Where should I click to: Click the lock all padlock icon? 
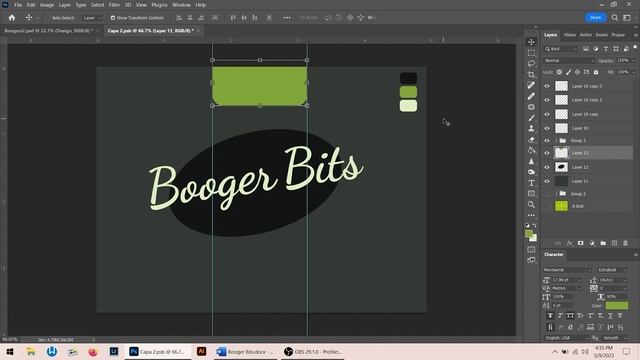[596, 72]
